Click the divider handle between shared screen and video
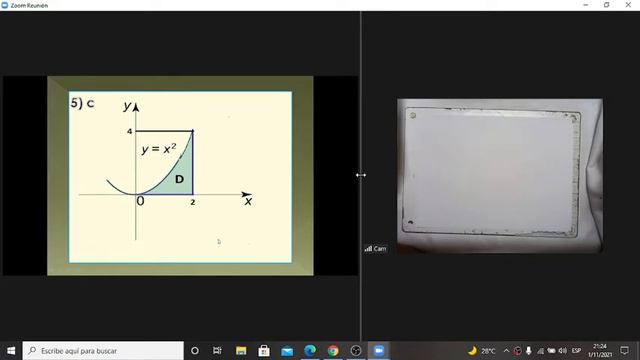 (x=361, y=175)
